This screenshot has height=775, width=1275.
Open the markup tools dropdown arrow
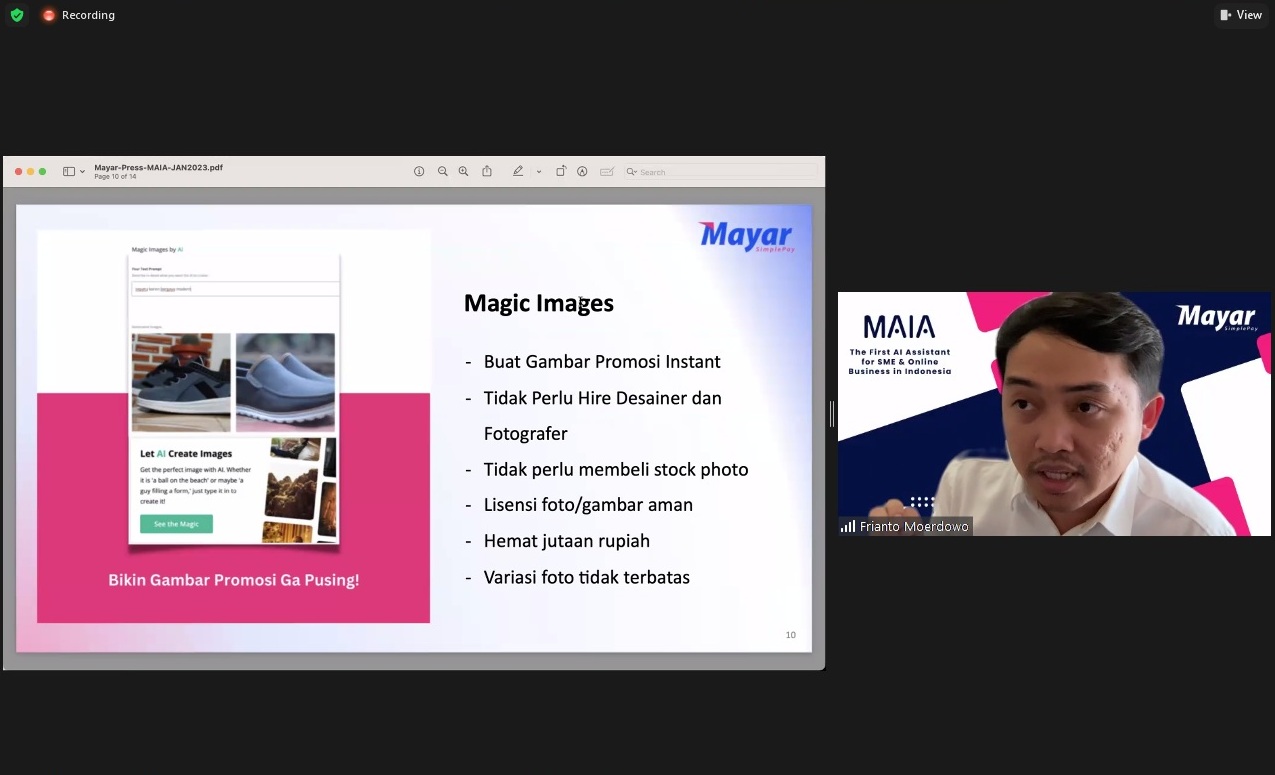(538, 171)
